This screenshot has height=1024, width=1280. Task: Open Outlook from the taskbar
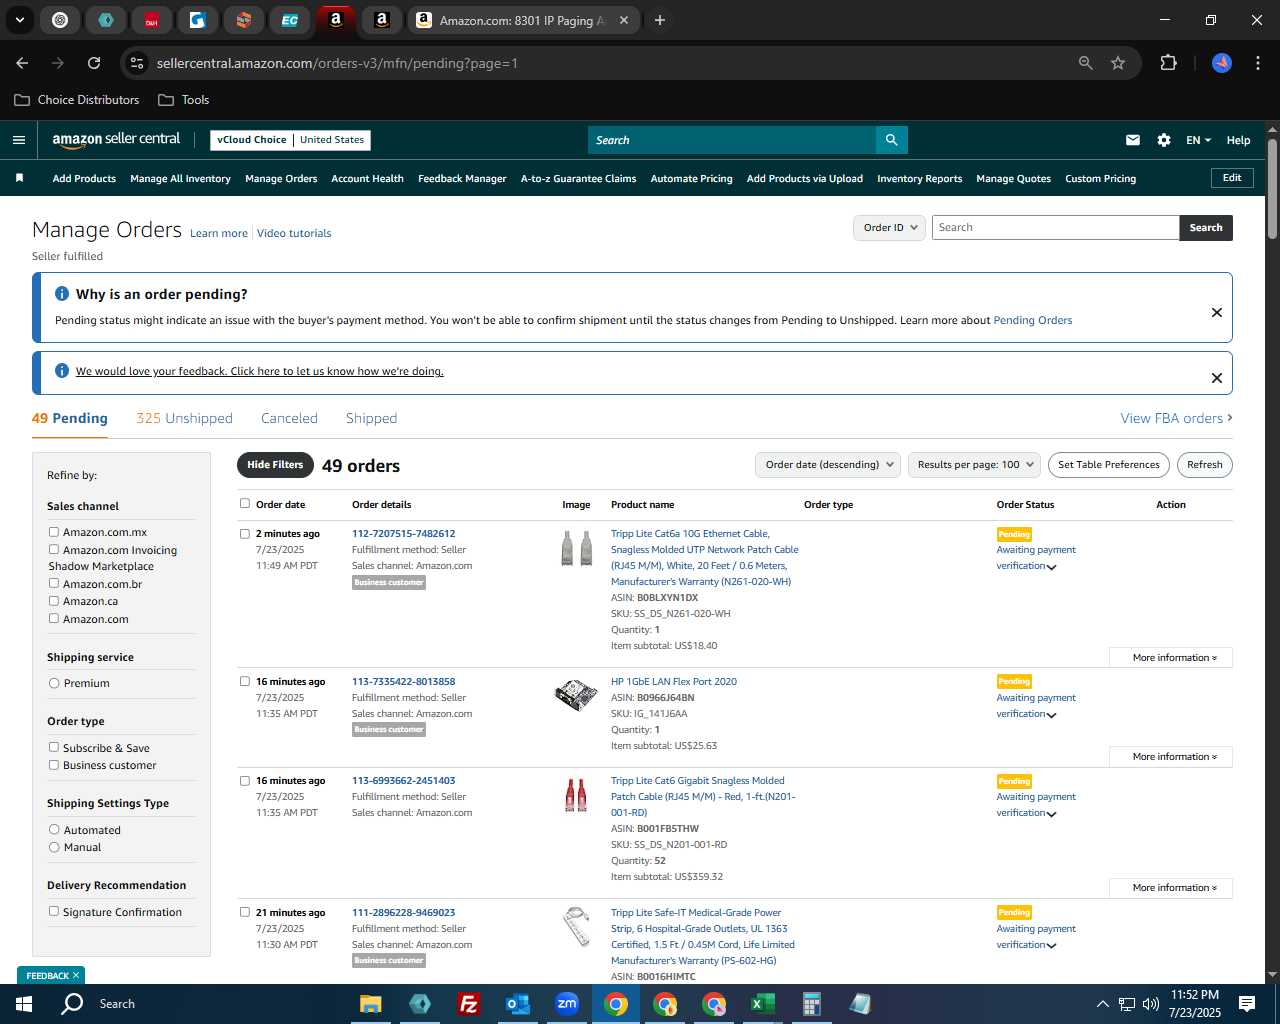click(517, 1004)
